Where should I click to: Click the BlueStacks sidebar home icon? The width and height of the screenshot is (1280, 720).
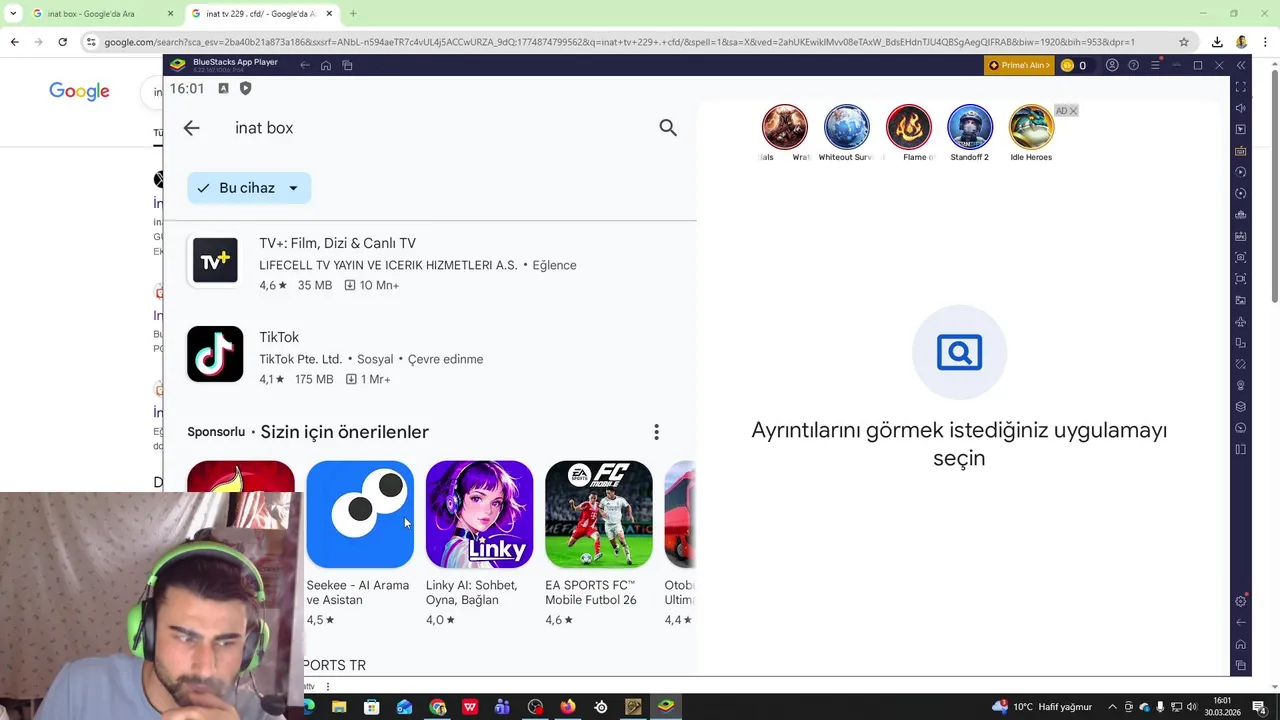(1241, 644)
